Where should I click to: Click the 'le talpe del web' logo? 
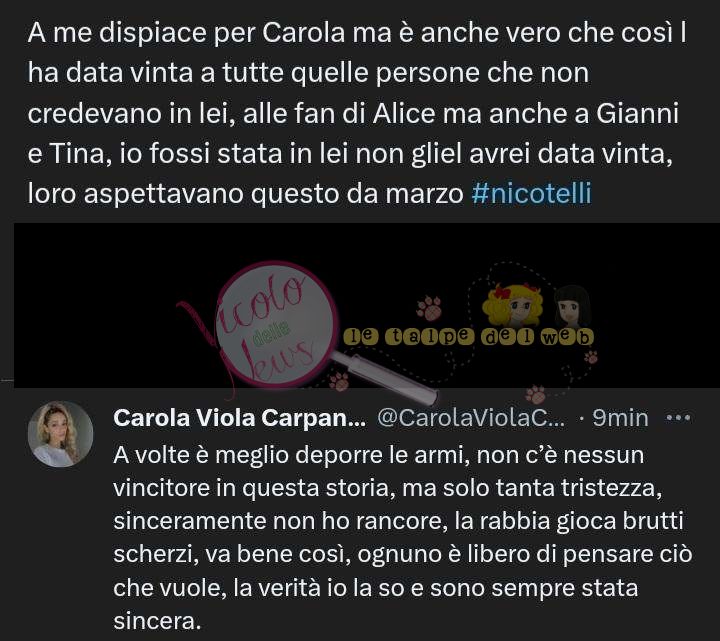(x=468, y=337)
